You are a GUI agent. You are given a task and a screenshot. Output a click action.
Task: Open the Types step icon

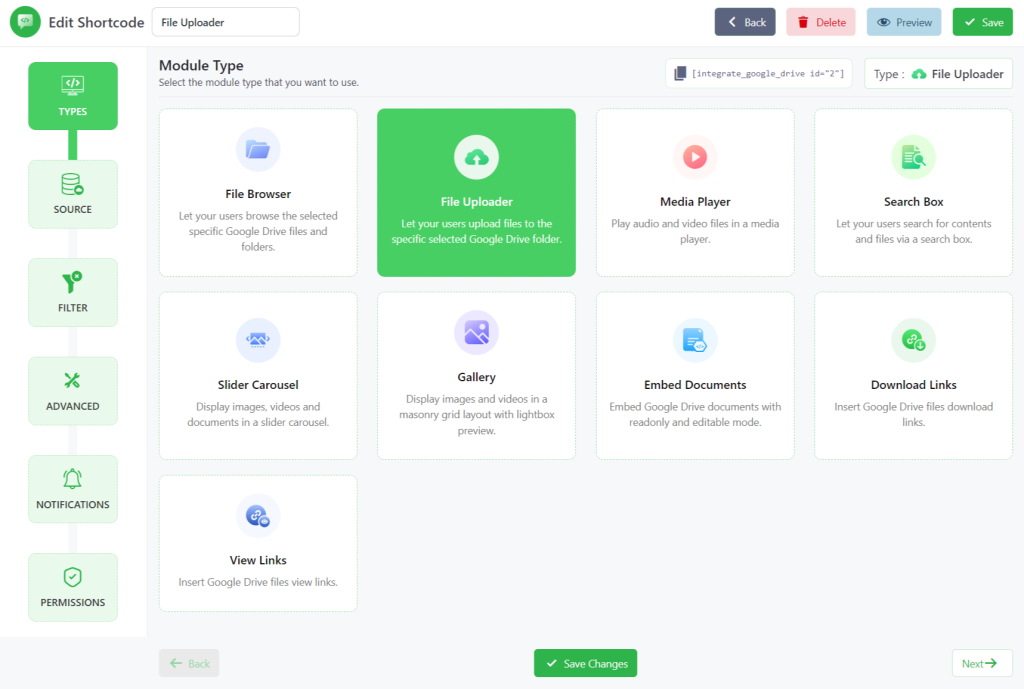(x=72, y=85)
